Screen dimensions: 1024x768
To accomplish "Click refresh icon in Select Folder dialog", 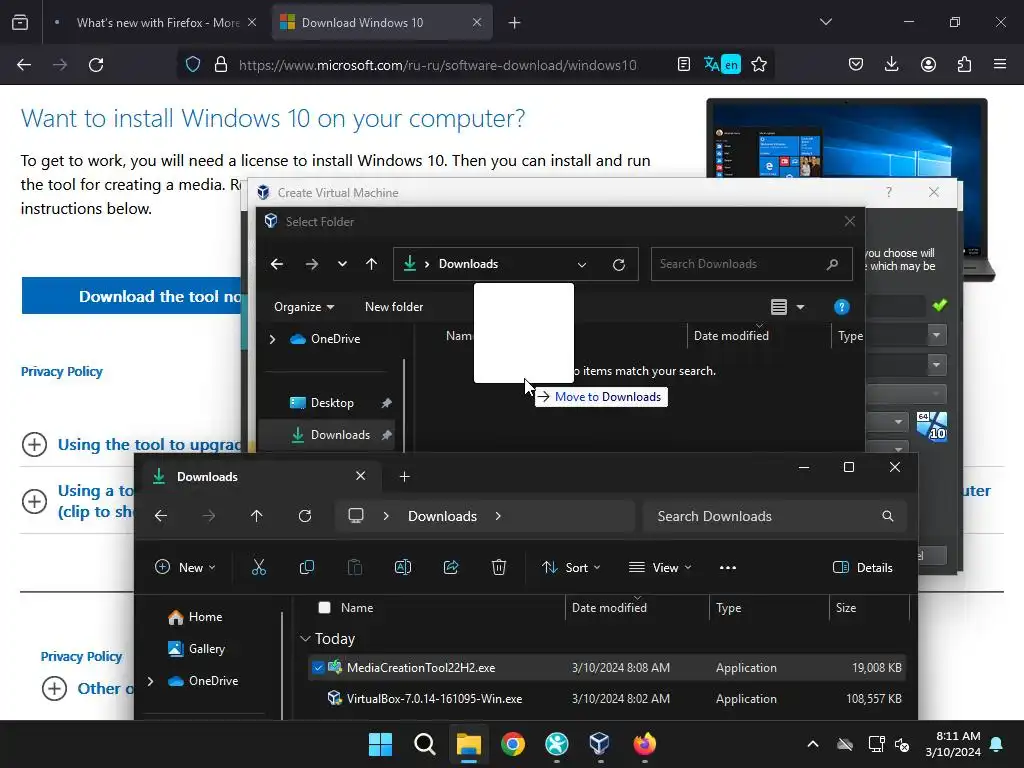I will click(619, 264).
